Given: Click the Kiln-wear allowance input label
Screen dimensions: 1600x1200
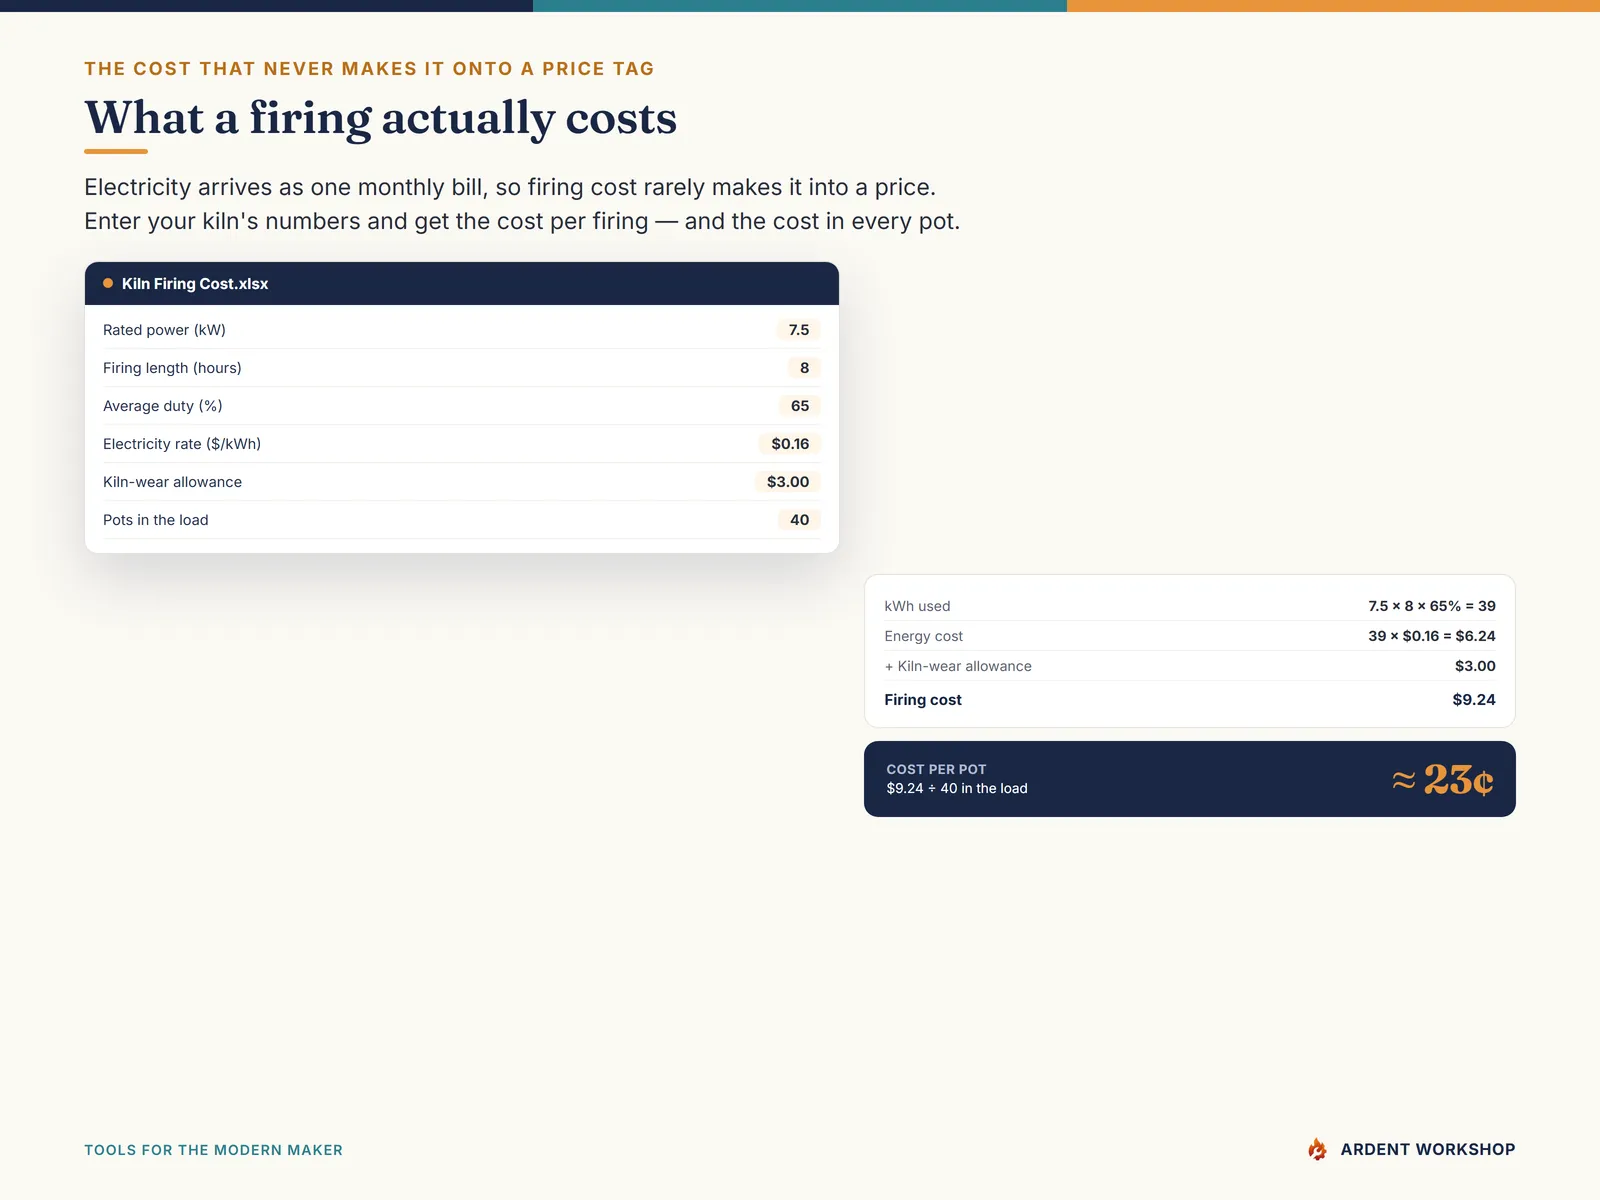Looking at the screenshot, I should [x=172, y=482].
